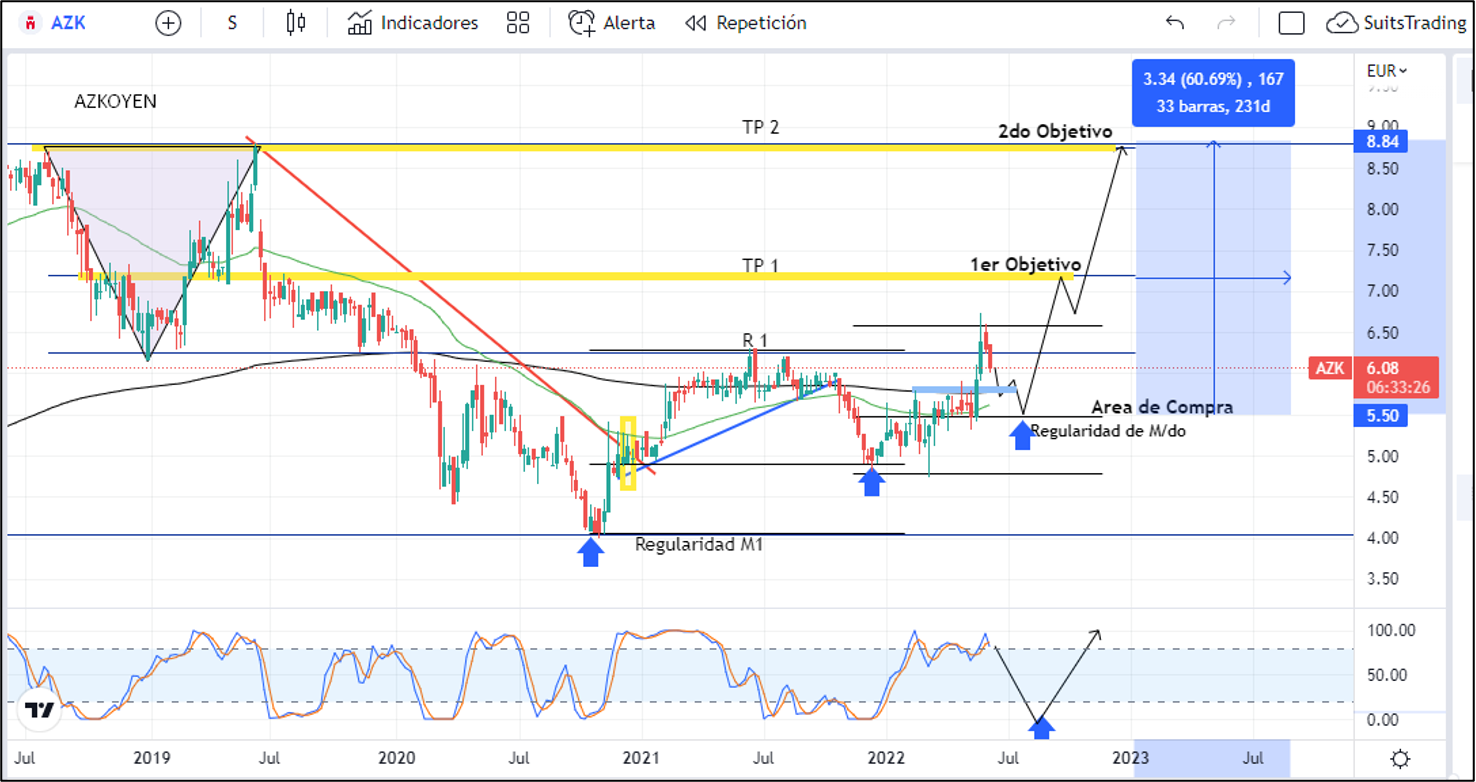Image resolution: width=1476 pixels, height=782 pixels.
Task: Click the AZK symbol search field
Action: point(56,23)
